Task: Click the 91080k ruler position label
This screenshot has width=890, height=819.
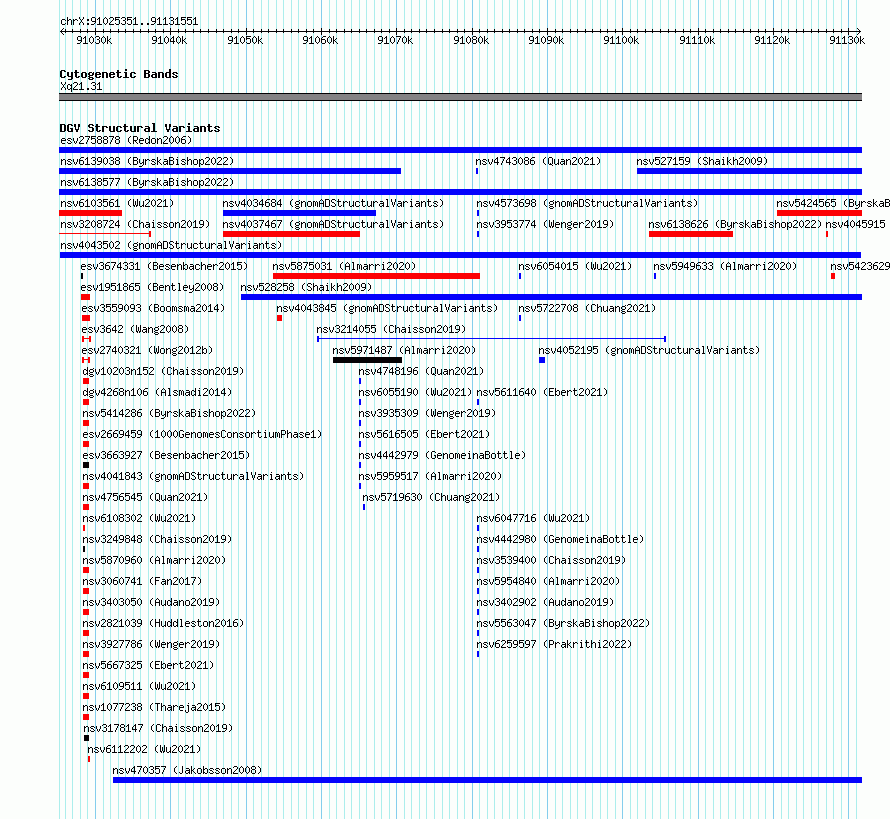Action: coord(471,40)
